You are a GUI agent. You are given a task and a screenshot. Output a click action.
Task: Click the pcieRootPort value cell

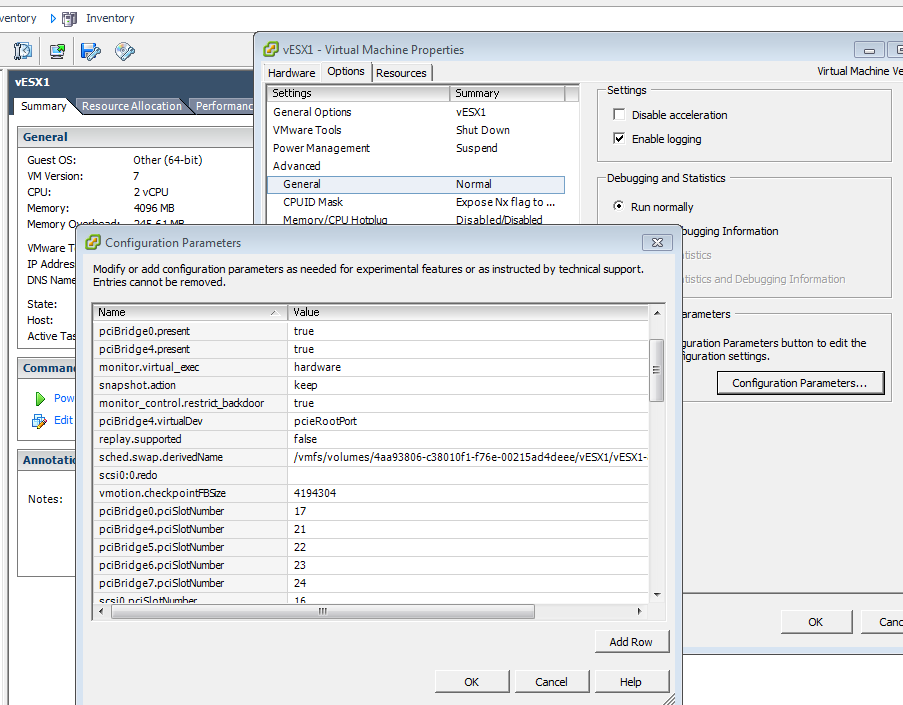pos(468,421)
